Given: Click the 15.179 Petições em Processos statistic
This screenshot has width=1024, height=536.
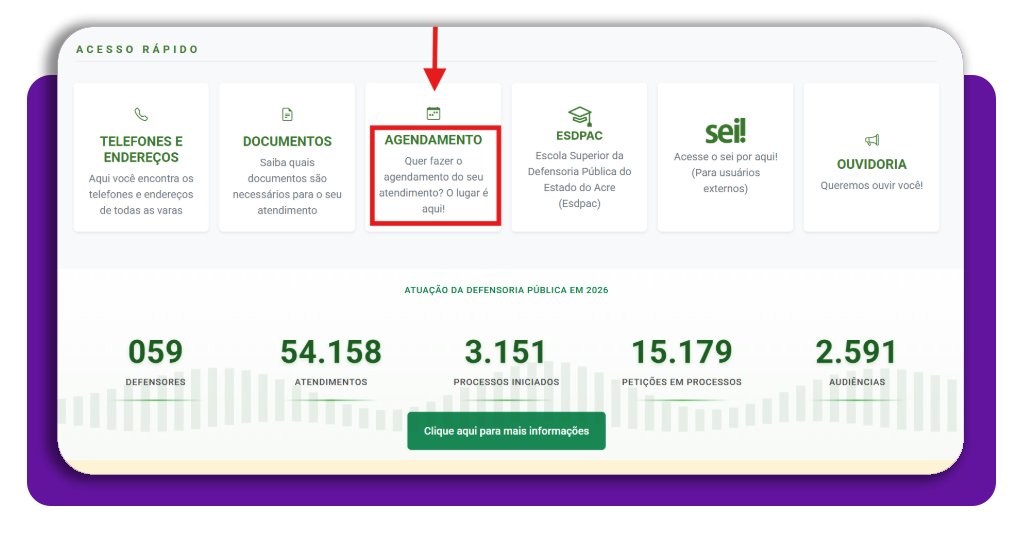Looking at the screenshot, I should pyautogui.click(x=681, y=352).
